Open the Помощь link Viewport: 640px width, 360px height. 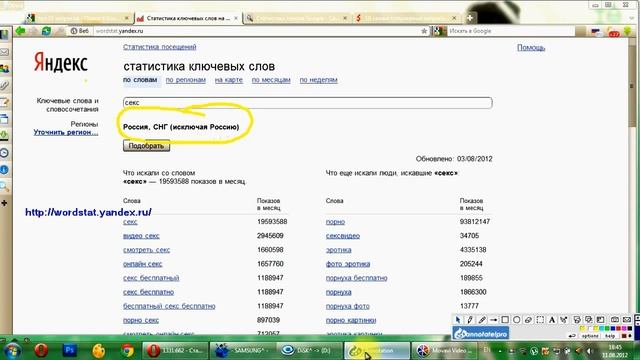531,48
